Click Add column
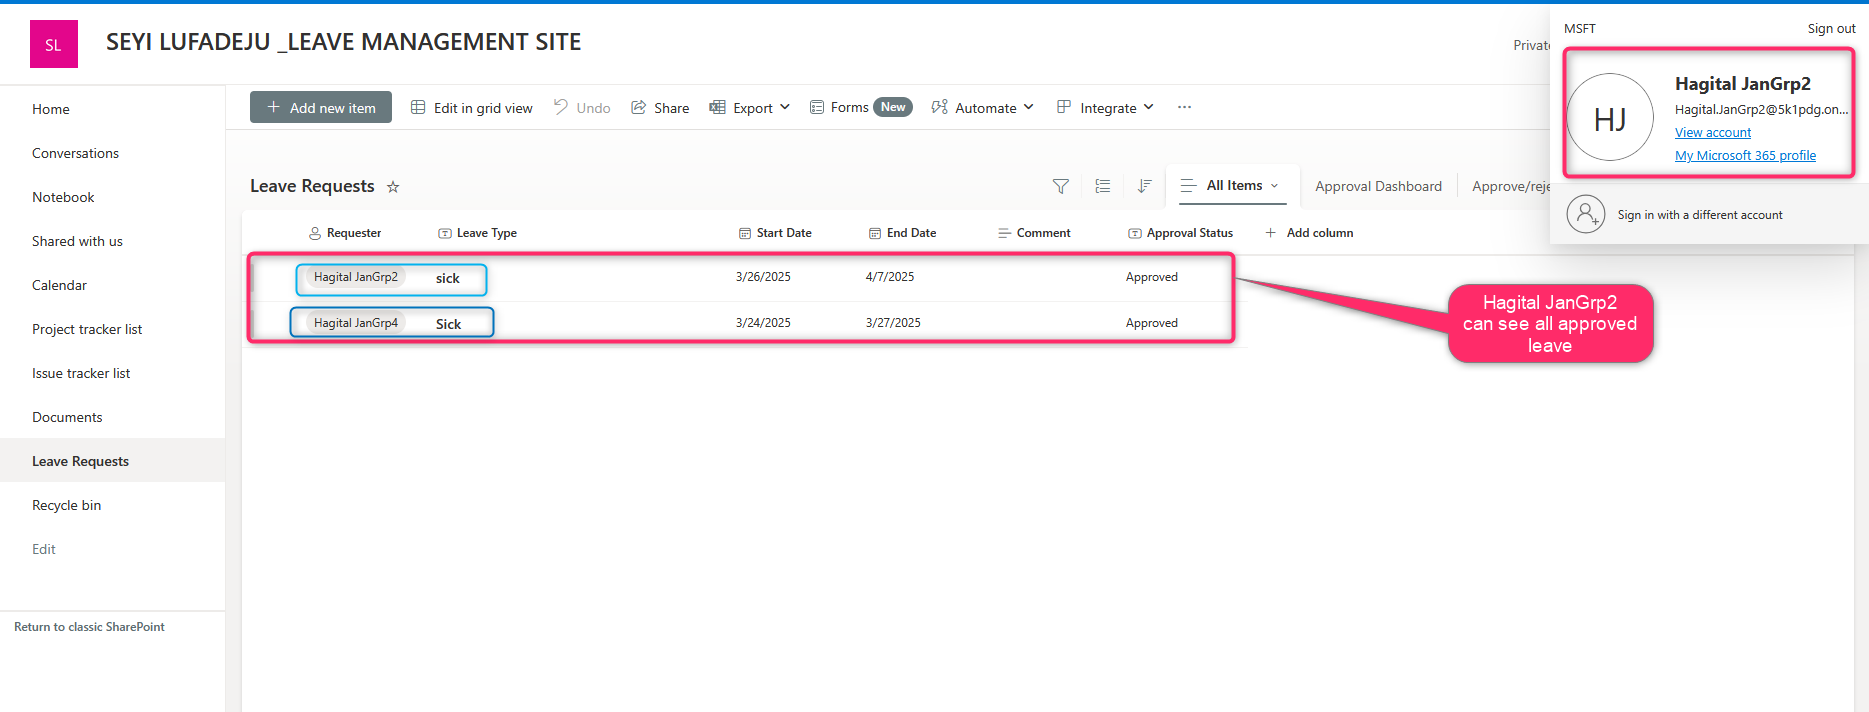 tap(1309, 233)
